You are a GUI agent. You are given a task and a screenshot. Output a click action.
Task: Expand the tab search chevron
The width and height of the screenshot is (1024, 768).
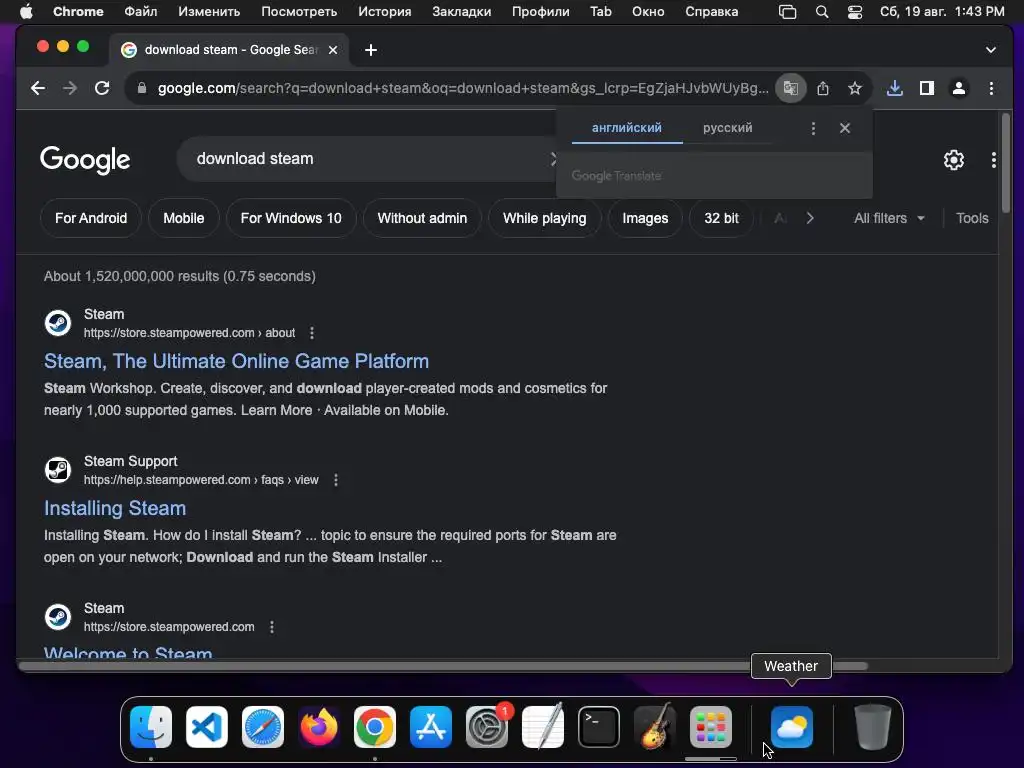[991, 50]
